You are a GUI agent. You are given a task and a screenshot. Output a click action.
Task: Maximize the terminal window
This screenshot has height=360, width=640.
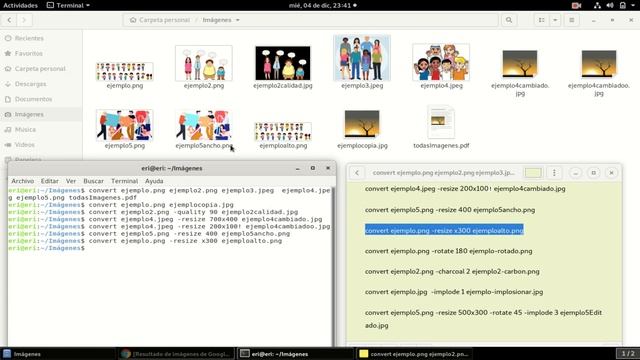click(x=313, y=168)
